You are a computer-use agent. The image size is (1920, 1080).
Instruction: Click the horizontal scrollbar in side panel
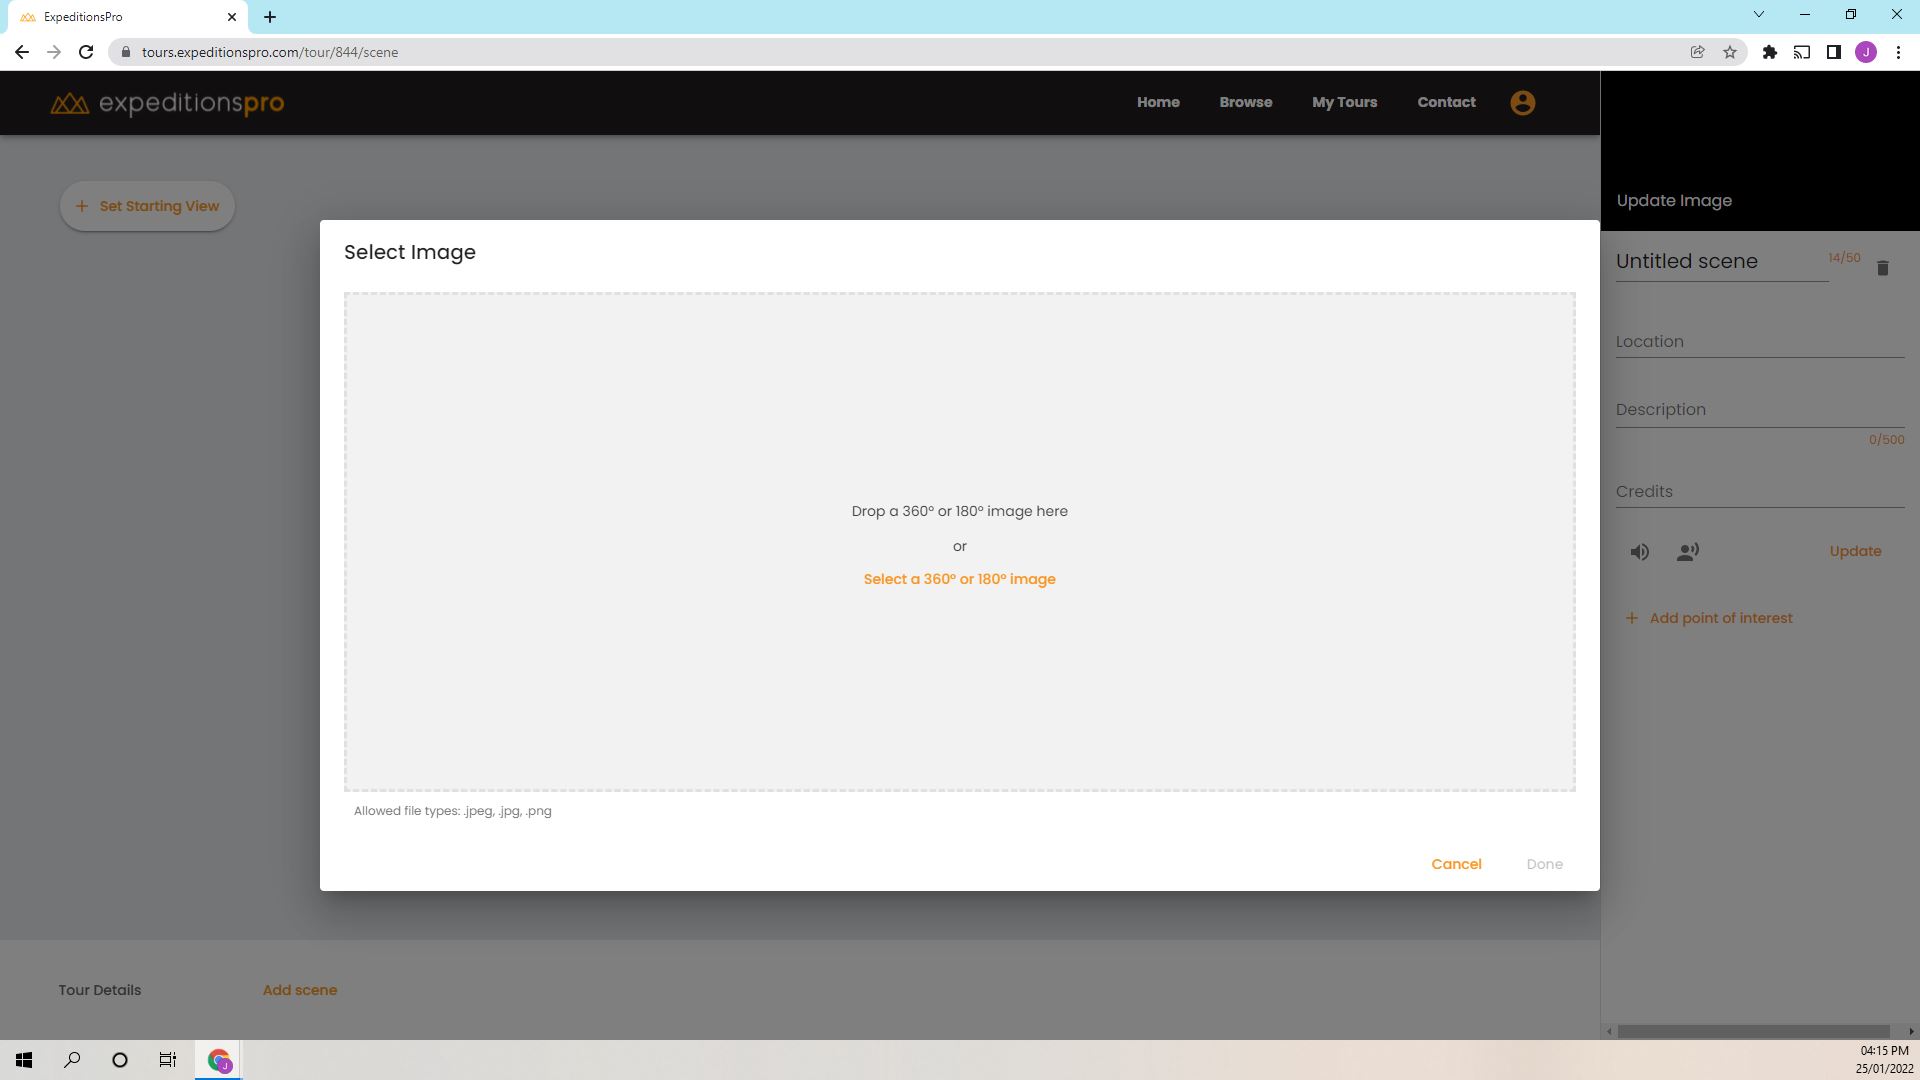click(x=1752, y=1031)
